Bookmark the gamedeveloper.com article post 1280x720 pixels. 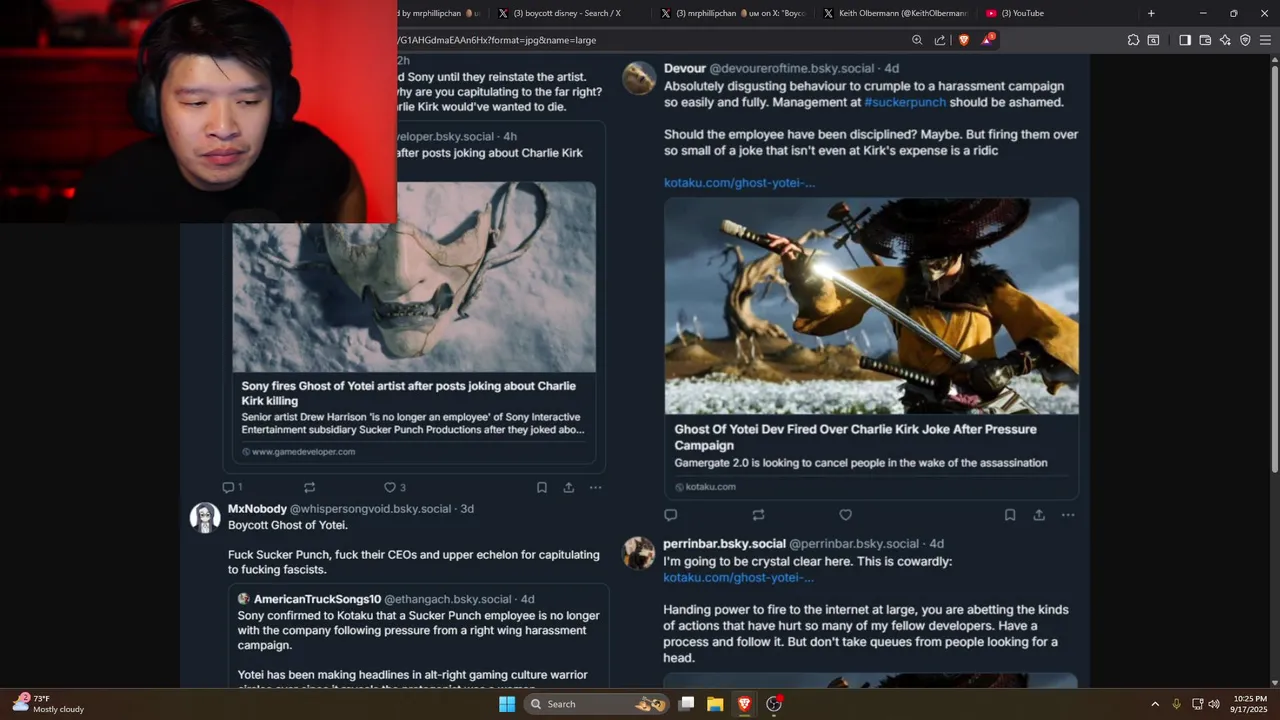(x=541, y=487)
